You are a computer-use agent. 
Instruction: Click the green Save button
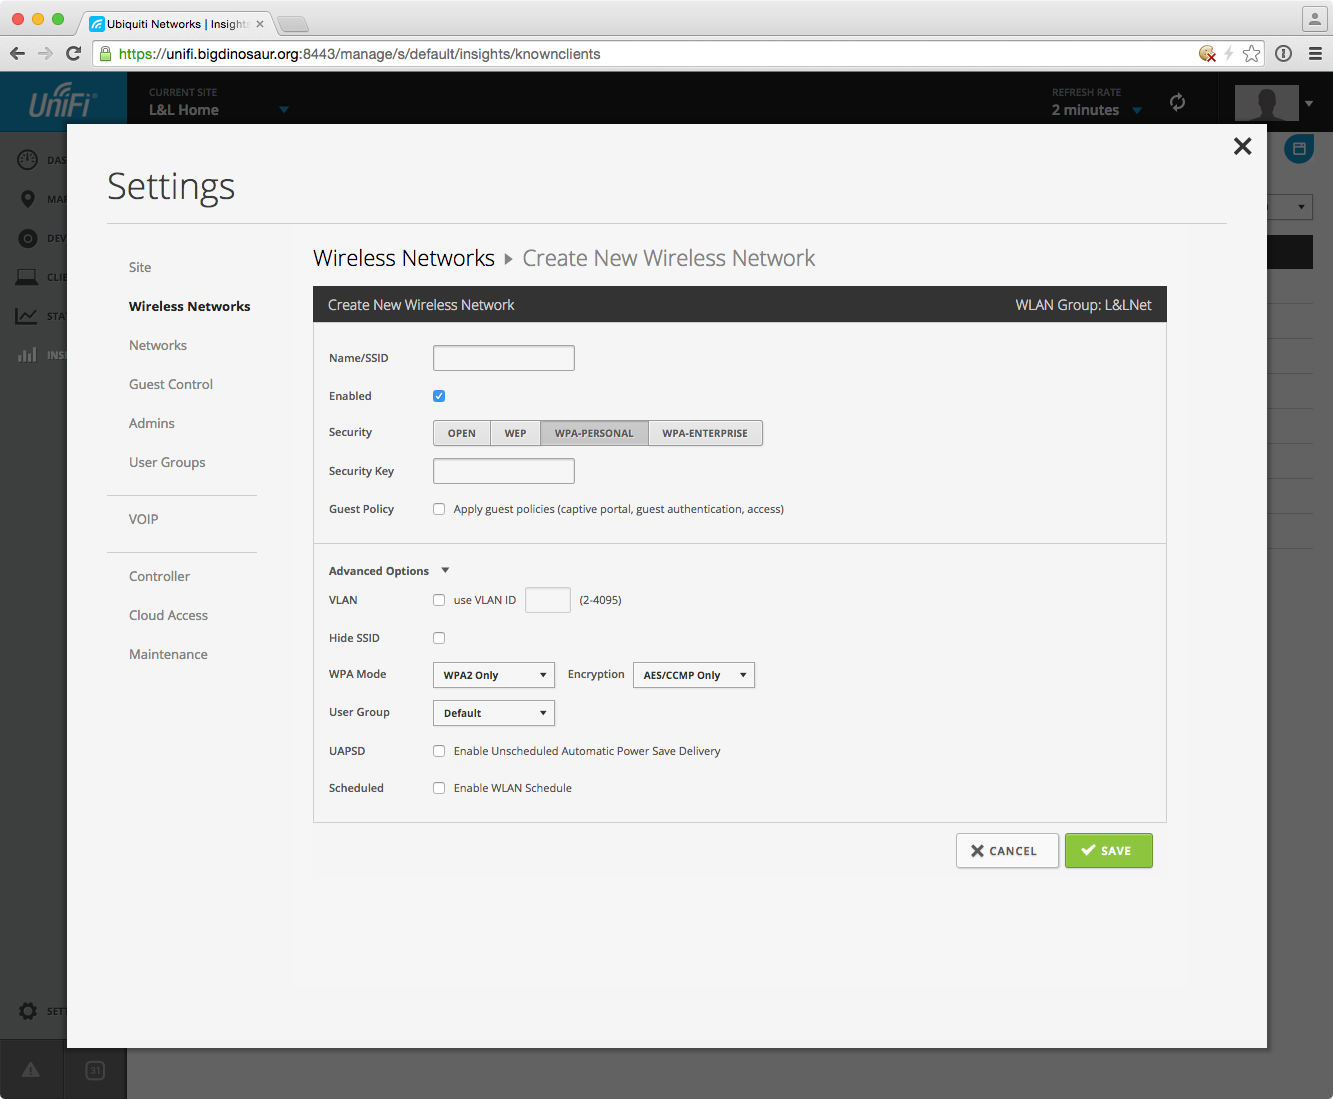coord(1108,851)
